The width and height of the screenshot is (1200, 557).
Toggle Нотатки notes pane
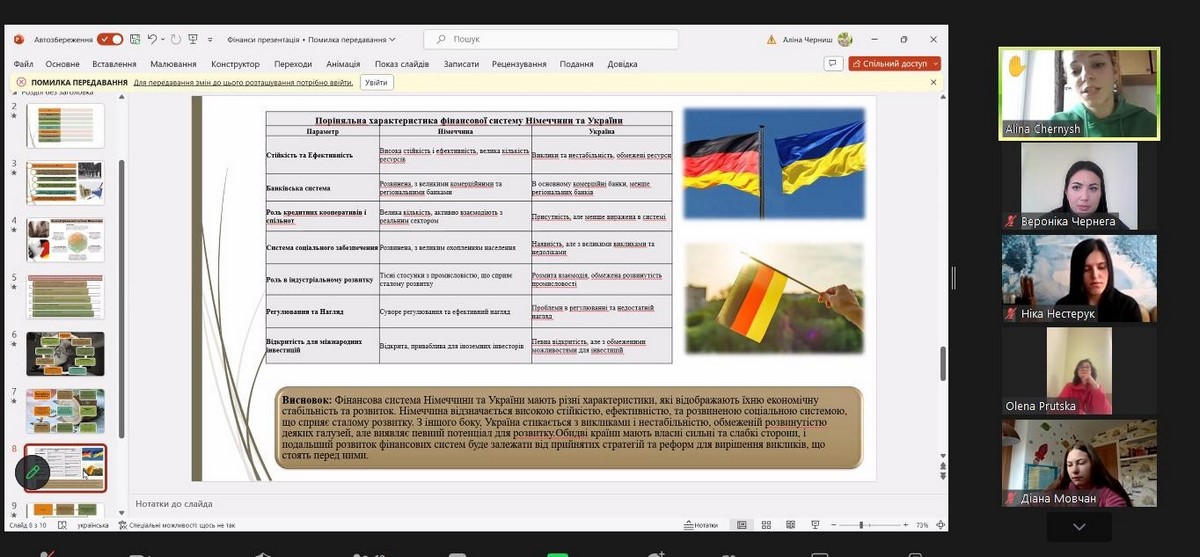[700, 525]
